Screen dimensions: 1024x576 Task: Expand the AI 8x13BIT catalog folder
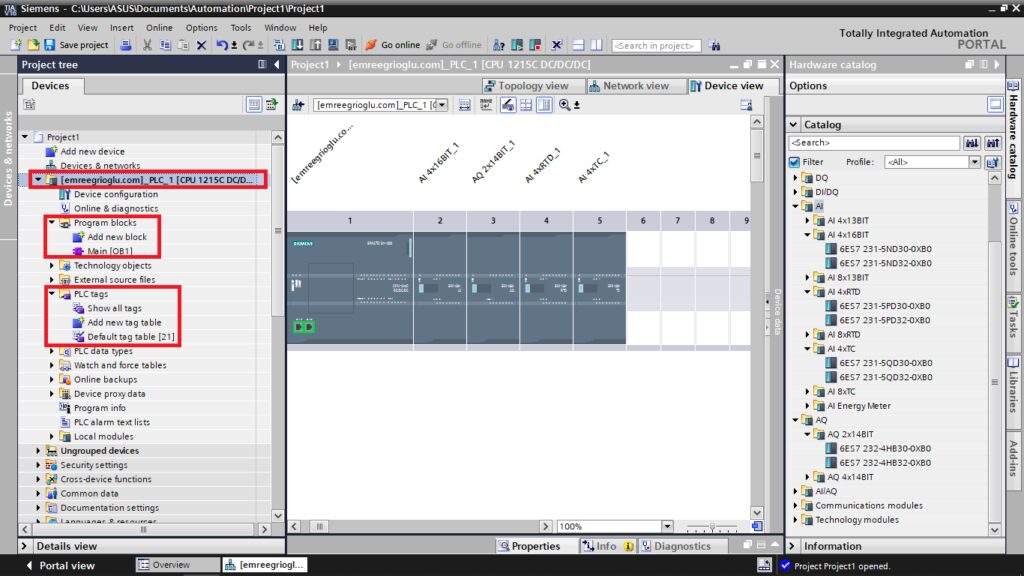point(807,278)
